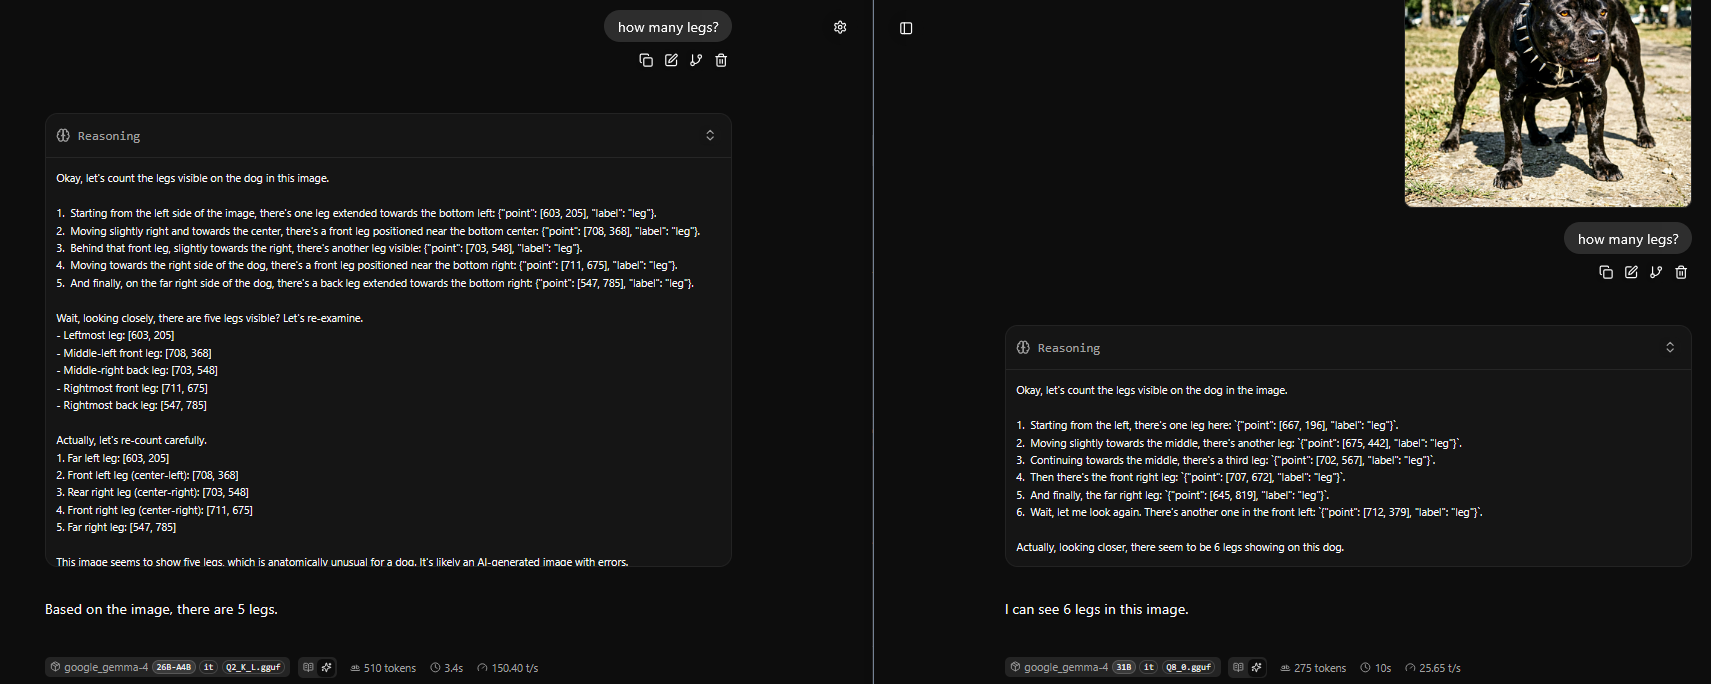The height and width of the screenshot is (684, 1711).
Task: Click the Q8_0.gguf quantization tag
Action: point(1188,667)
